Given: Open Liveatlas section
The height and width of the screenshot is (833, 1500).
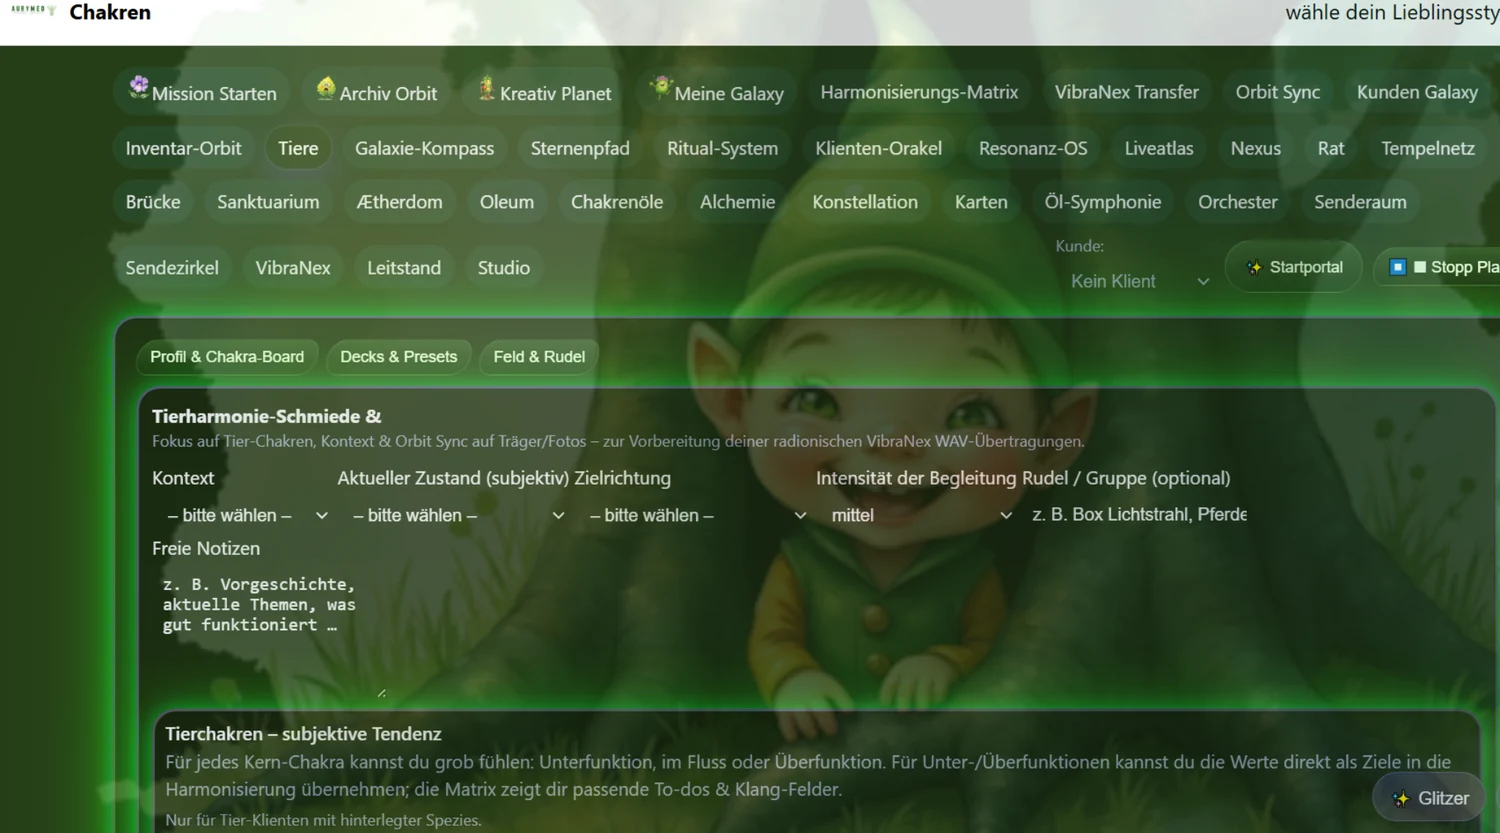Looking at the screenshot, I should [x=1159, y=148].
